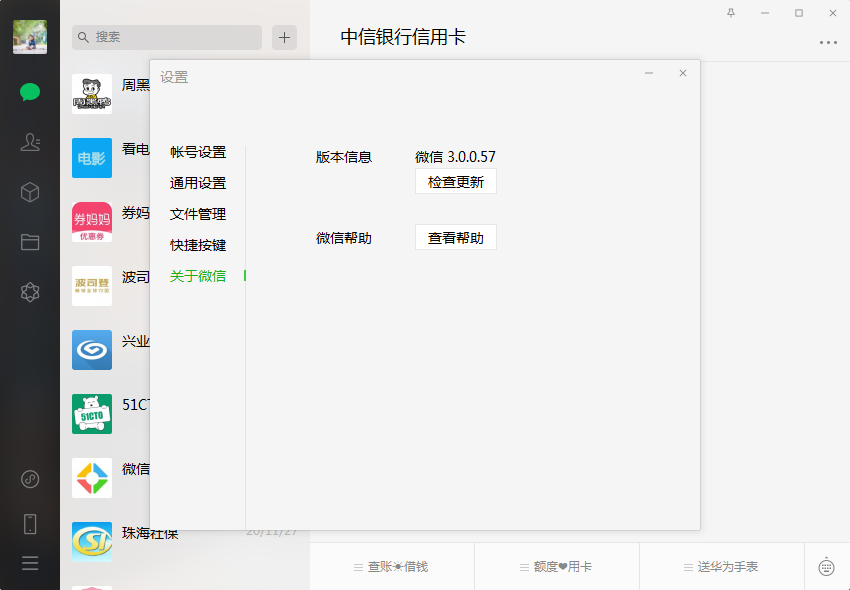Click the 查账☀借钱 menu button
Screen dimensions: 850x590
click(392, 567)
